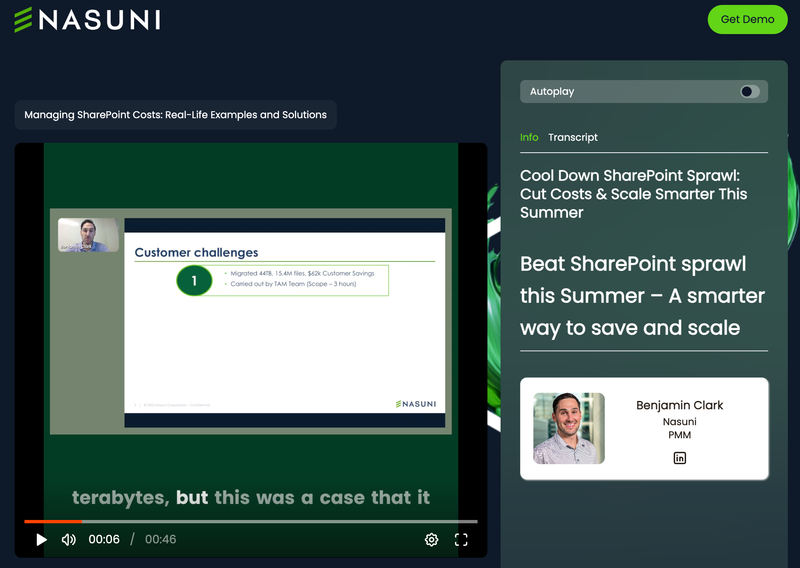Mute the video volume
The width and height of the screenshot is (800, 568).
[69, 539]
